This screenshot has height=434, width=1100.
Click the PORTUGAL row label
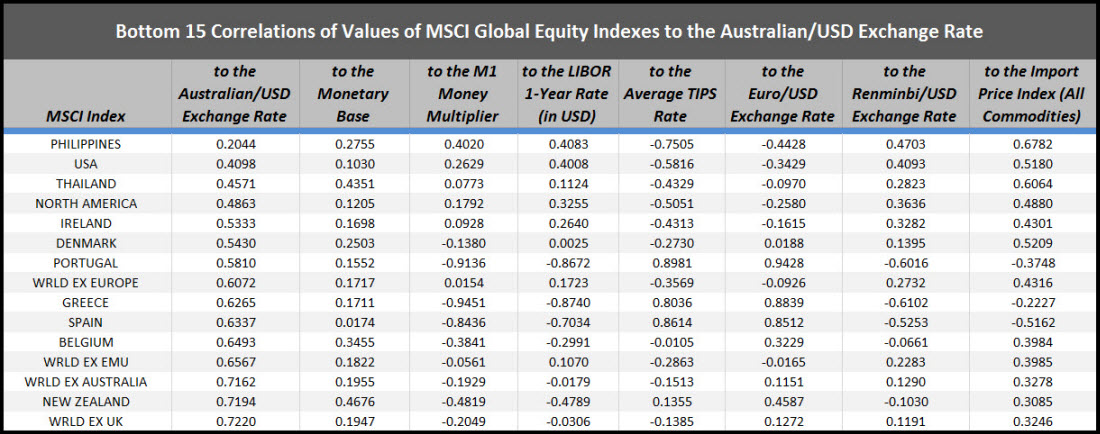coord(86,264)
